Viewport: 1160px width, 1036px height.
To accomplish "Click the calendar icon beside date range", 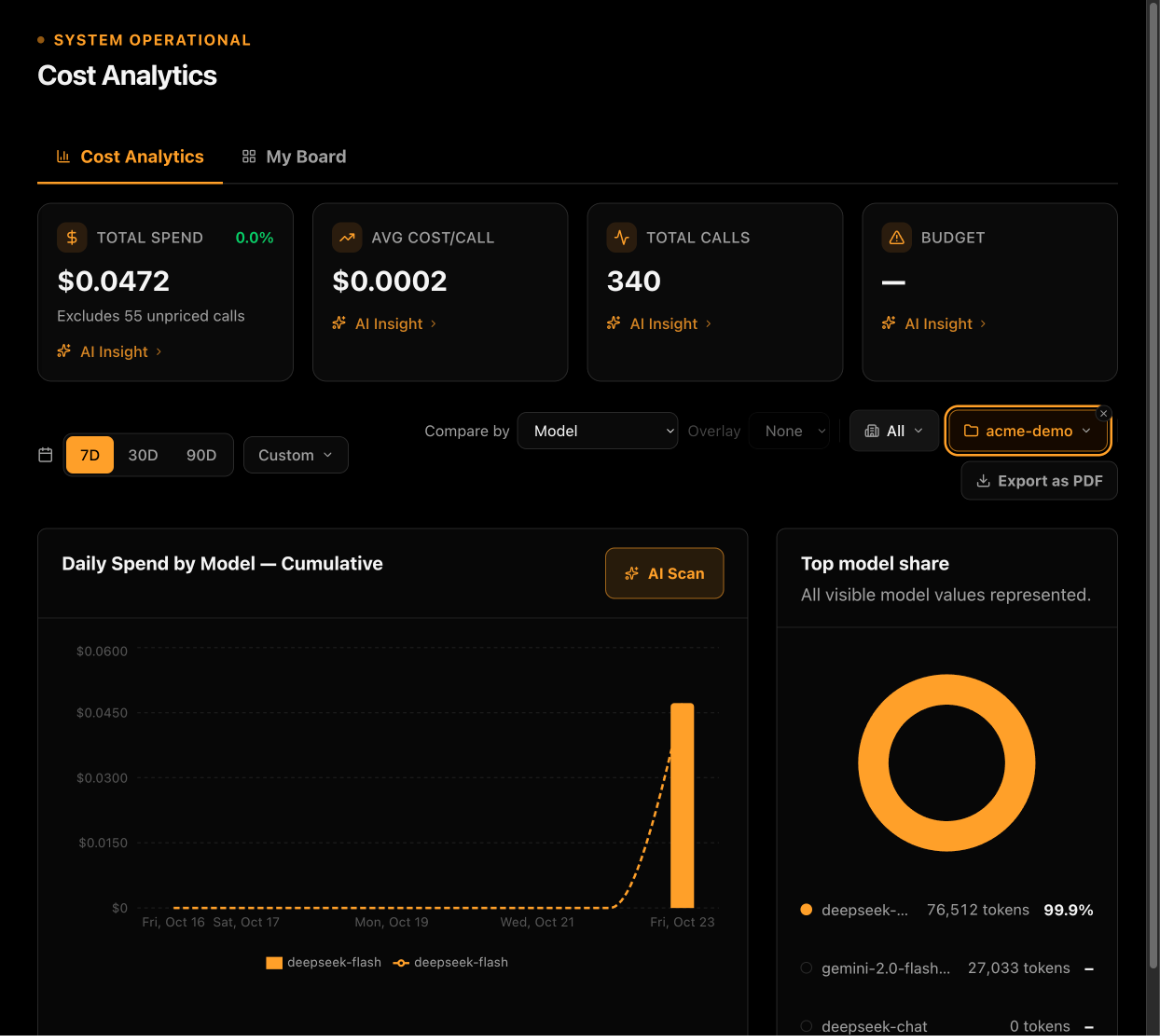I will tap(45, 454).
